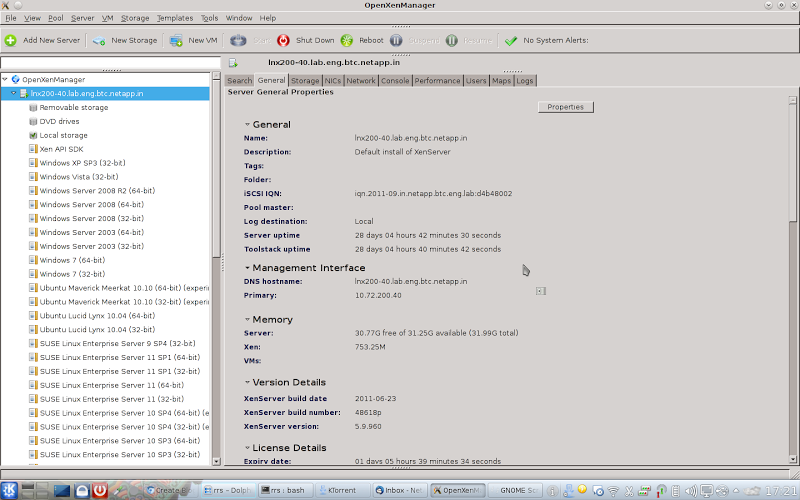Click the tree panel vertical scrollbar
The image size is (800, 500).
point(216,168)
